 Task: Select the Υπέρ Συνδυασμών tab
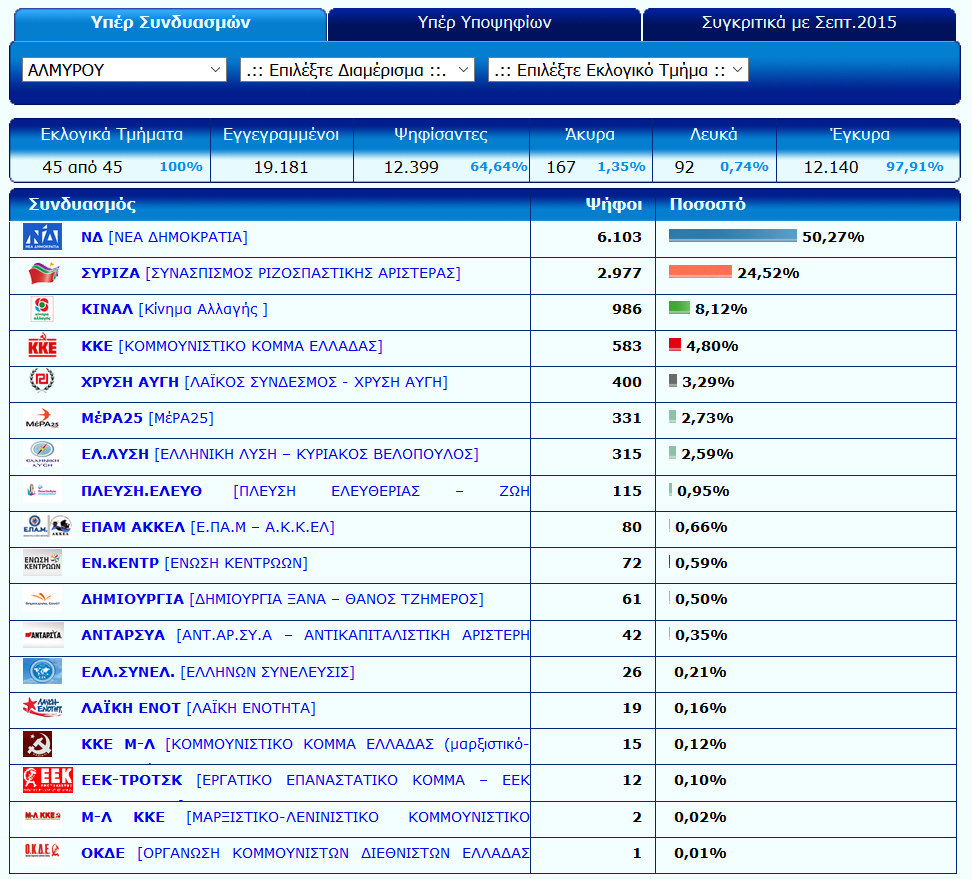point(170,23)
